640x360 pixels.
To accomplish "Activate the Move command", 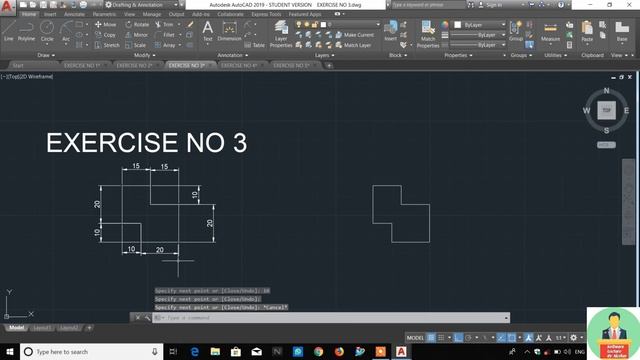I will pos(105,24).
